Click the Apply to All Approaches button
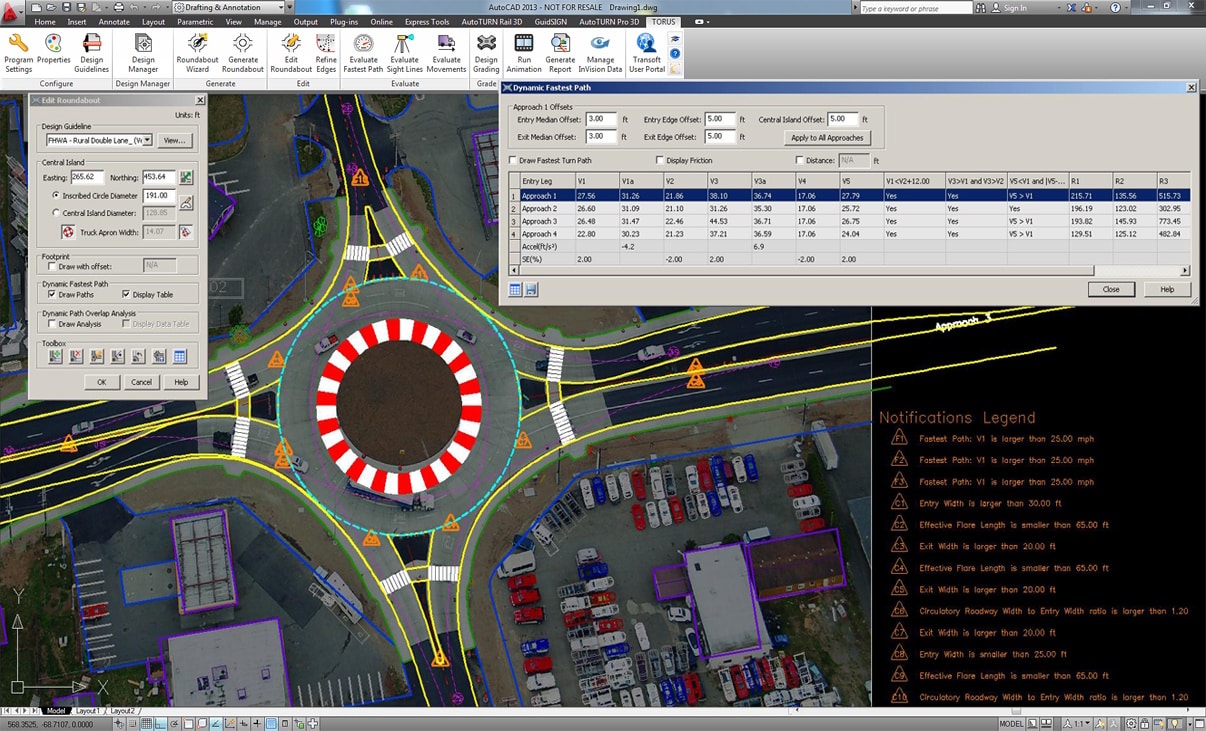This screenshot has height=731, width=1206. point(827,138)
